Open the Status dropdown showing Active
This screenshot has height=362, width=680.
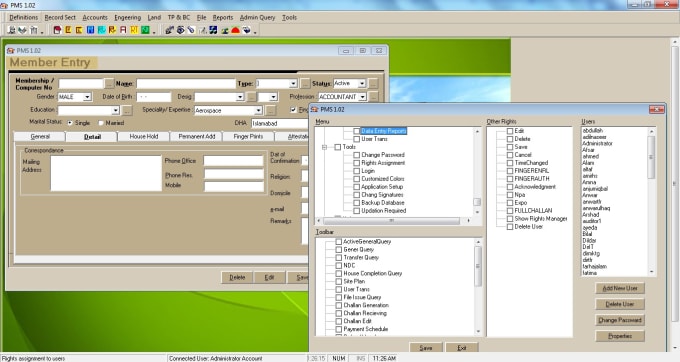(362, 83)
